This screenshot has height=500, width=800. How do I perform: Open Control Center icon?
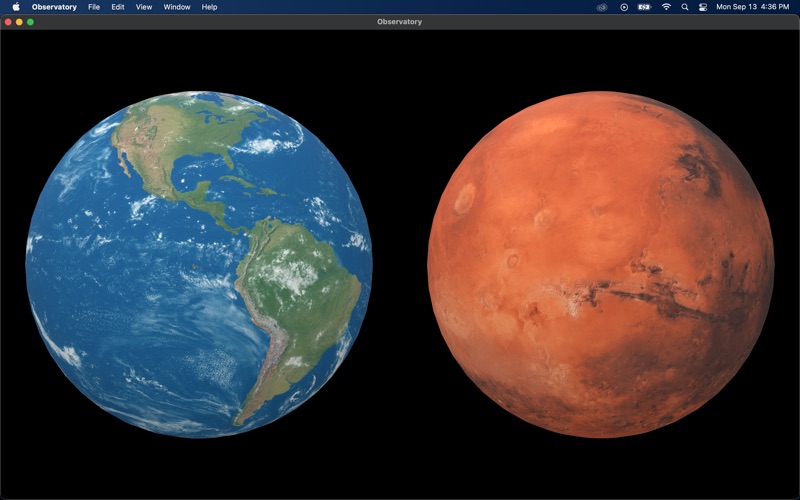tap(703, 7)
